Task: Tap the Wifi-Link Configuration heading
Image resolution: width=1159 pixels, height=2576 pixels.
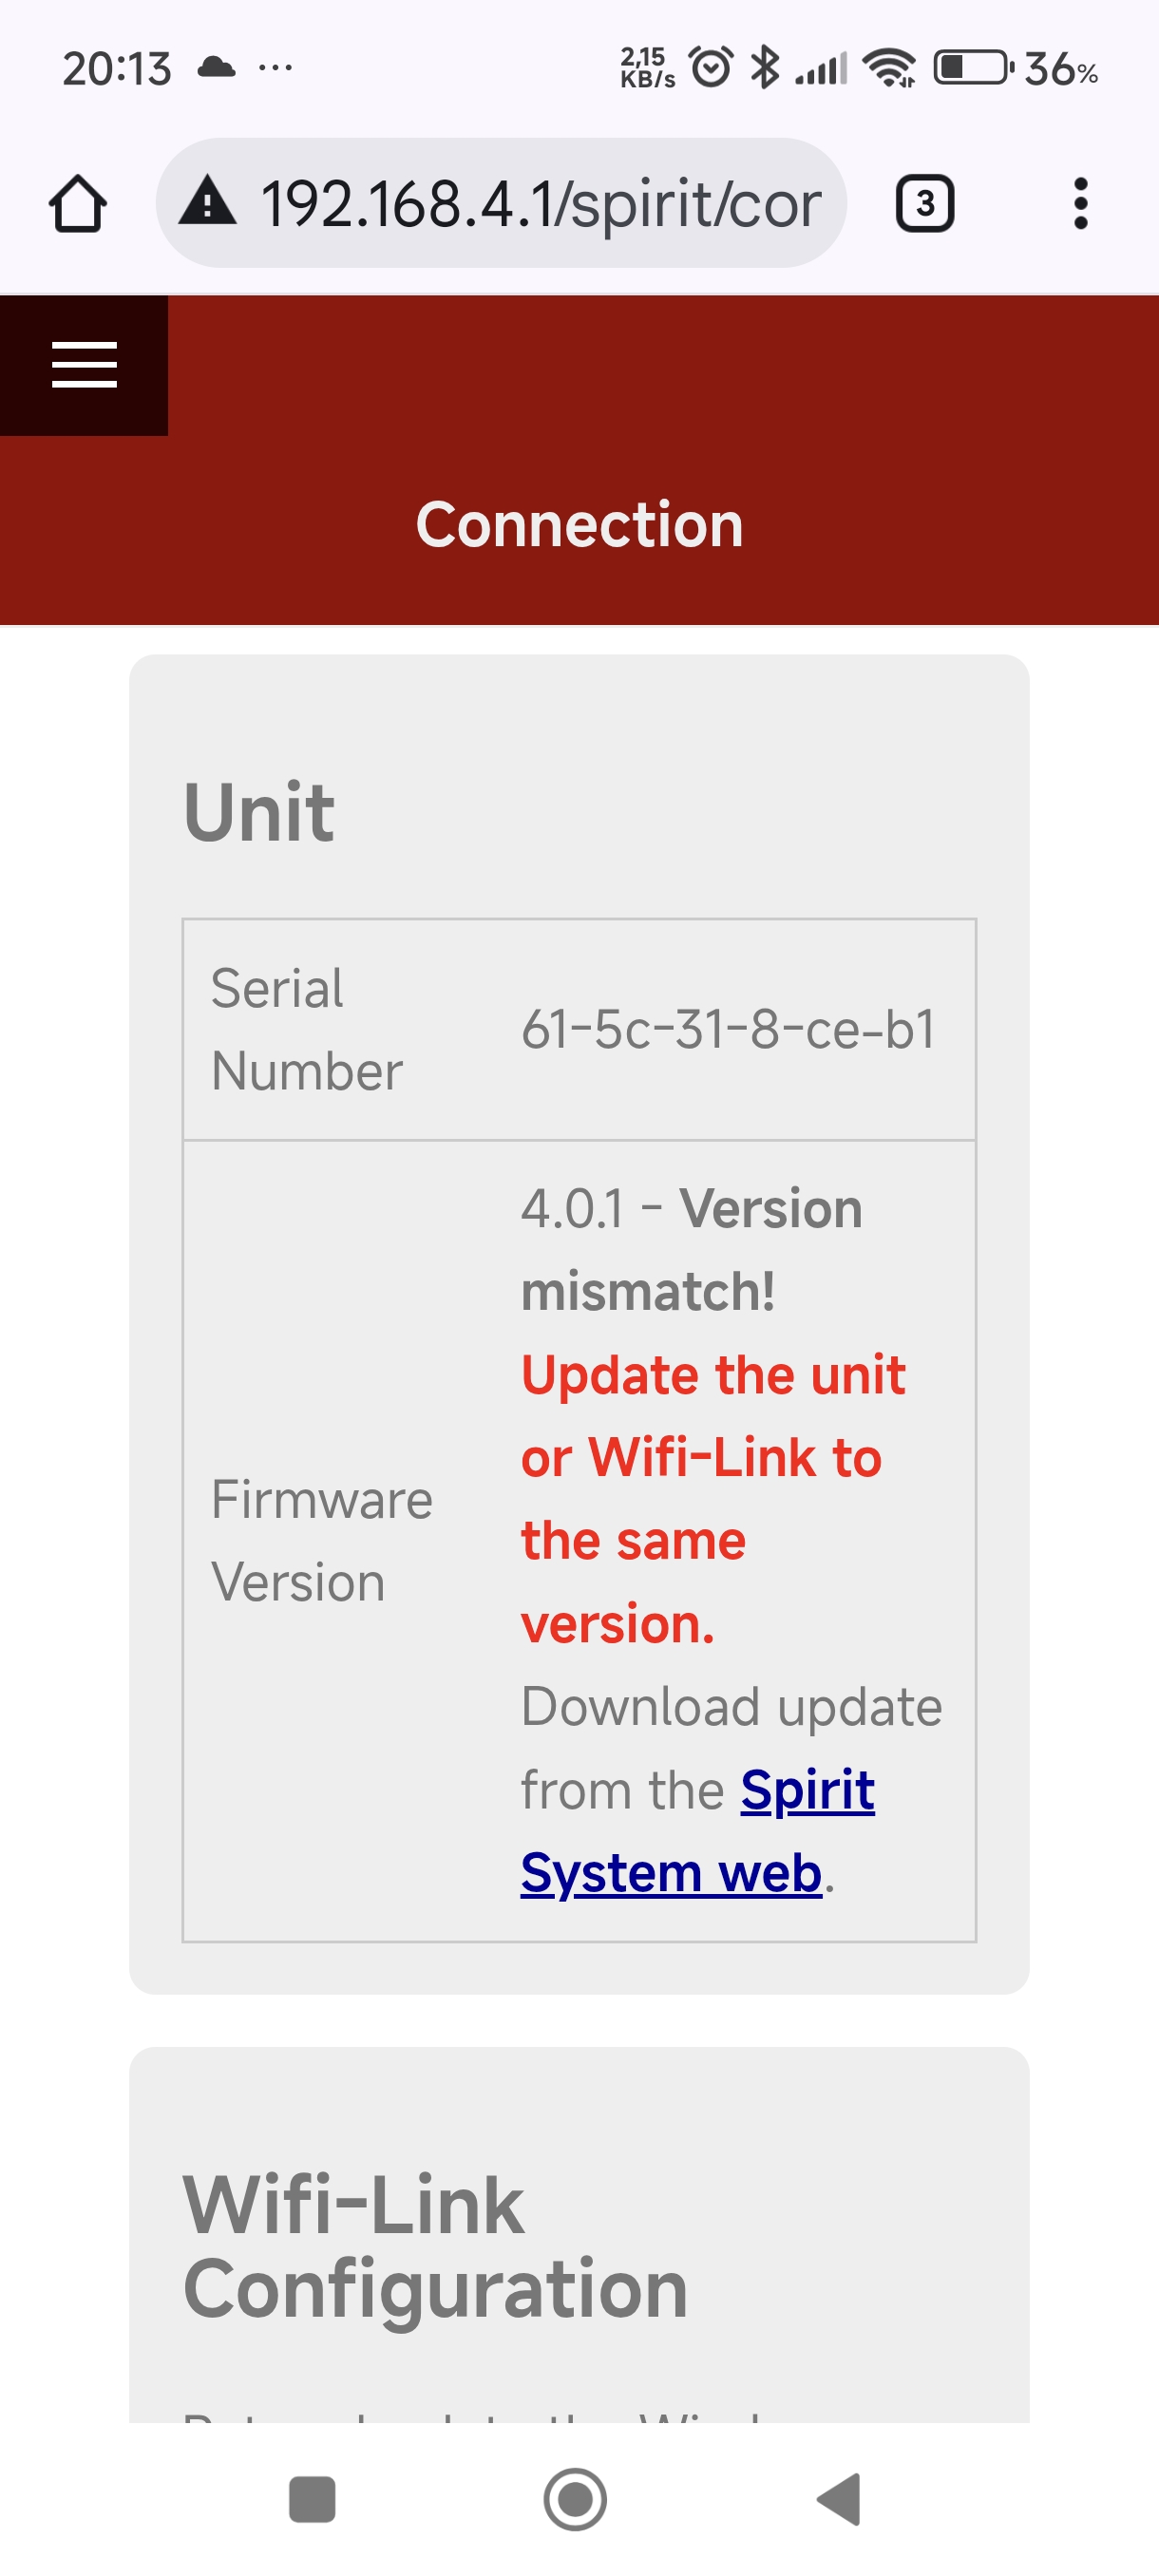Action: coord(436,2246)
